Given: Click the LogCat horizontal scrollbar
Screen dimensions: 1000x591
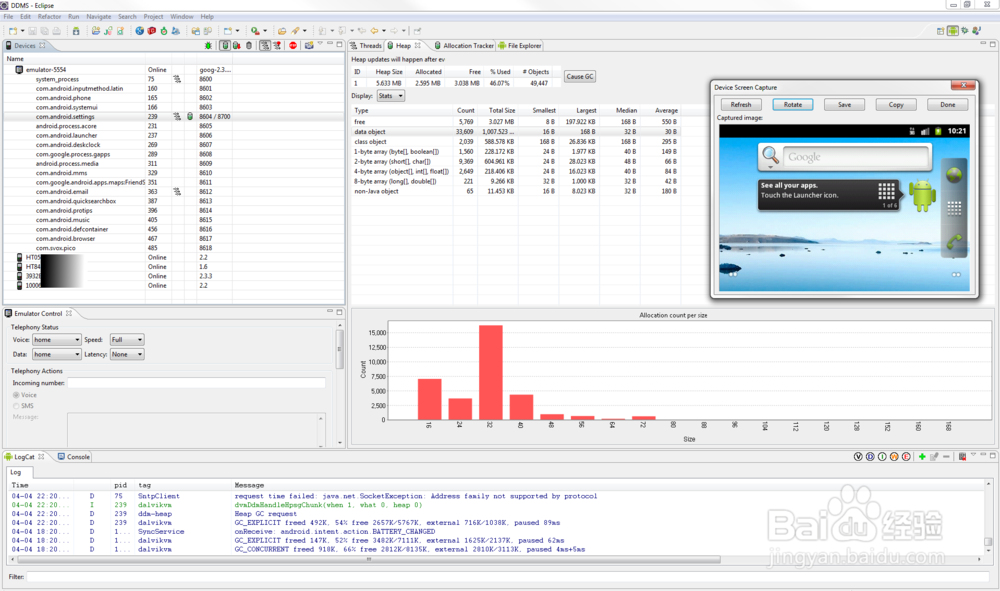Looking at the screenshot, I should pyautogui.click(x=369, y=559).
